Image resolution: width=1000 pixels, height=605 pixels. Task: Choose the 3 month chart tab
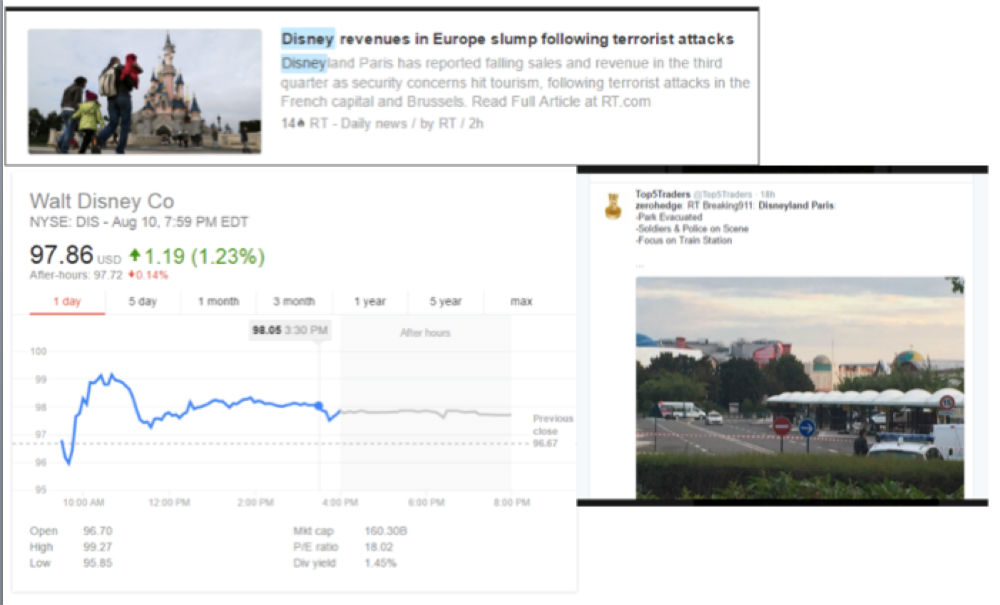pyautogui.click(x=293, y=301)
